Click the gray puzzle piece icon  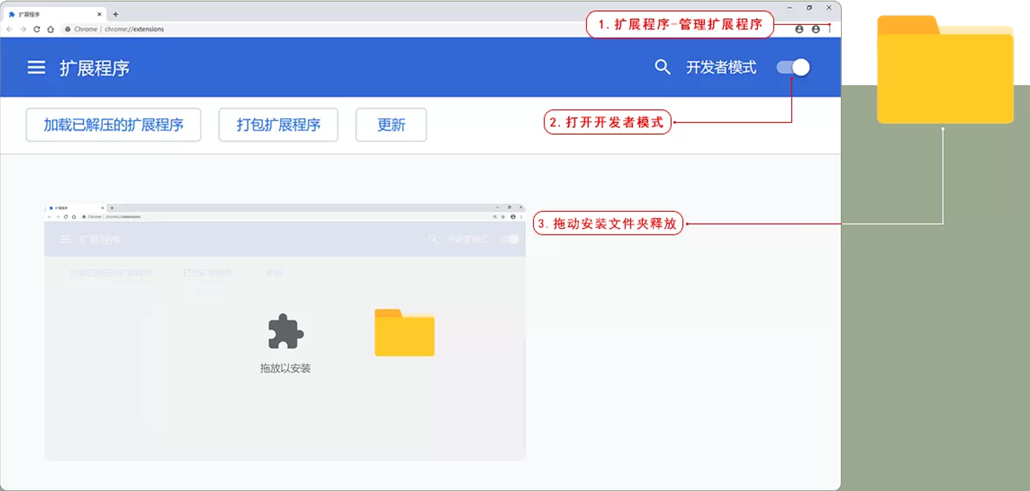tap(286, 331)
